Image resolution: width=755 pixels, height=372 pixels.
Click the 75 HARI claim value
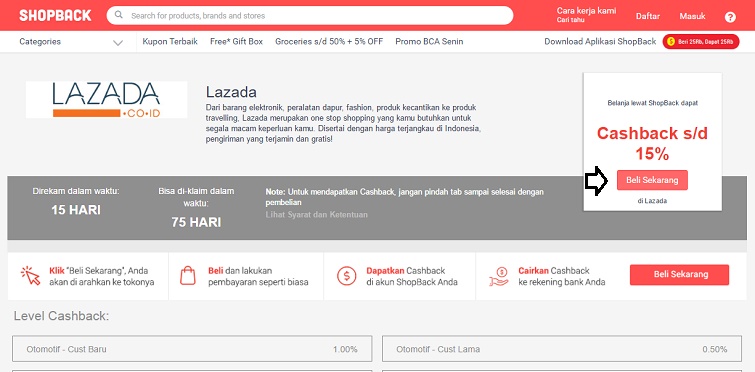[x=196, y=222]
